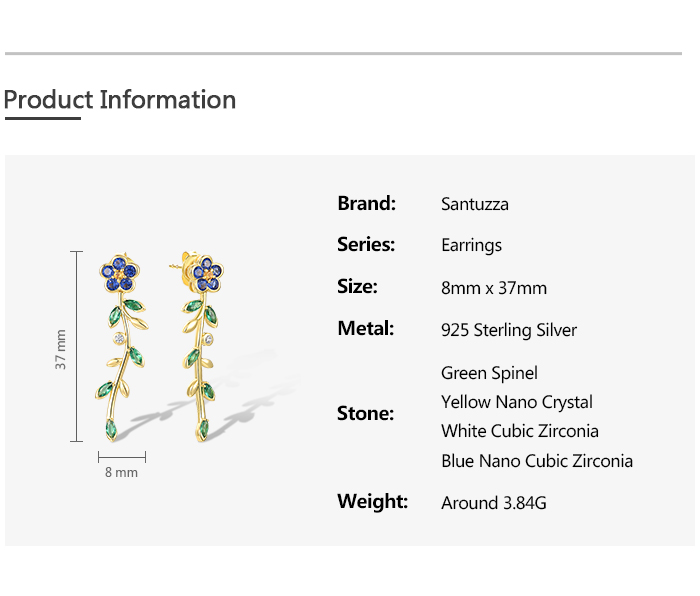Select the Brand label
This screenshot has width=700, height=596.
click(x=367, y=203)
